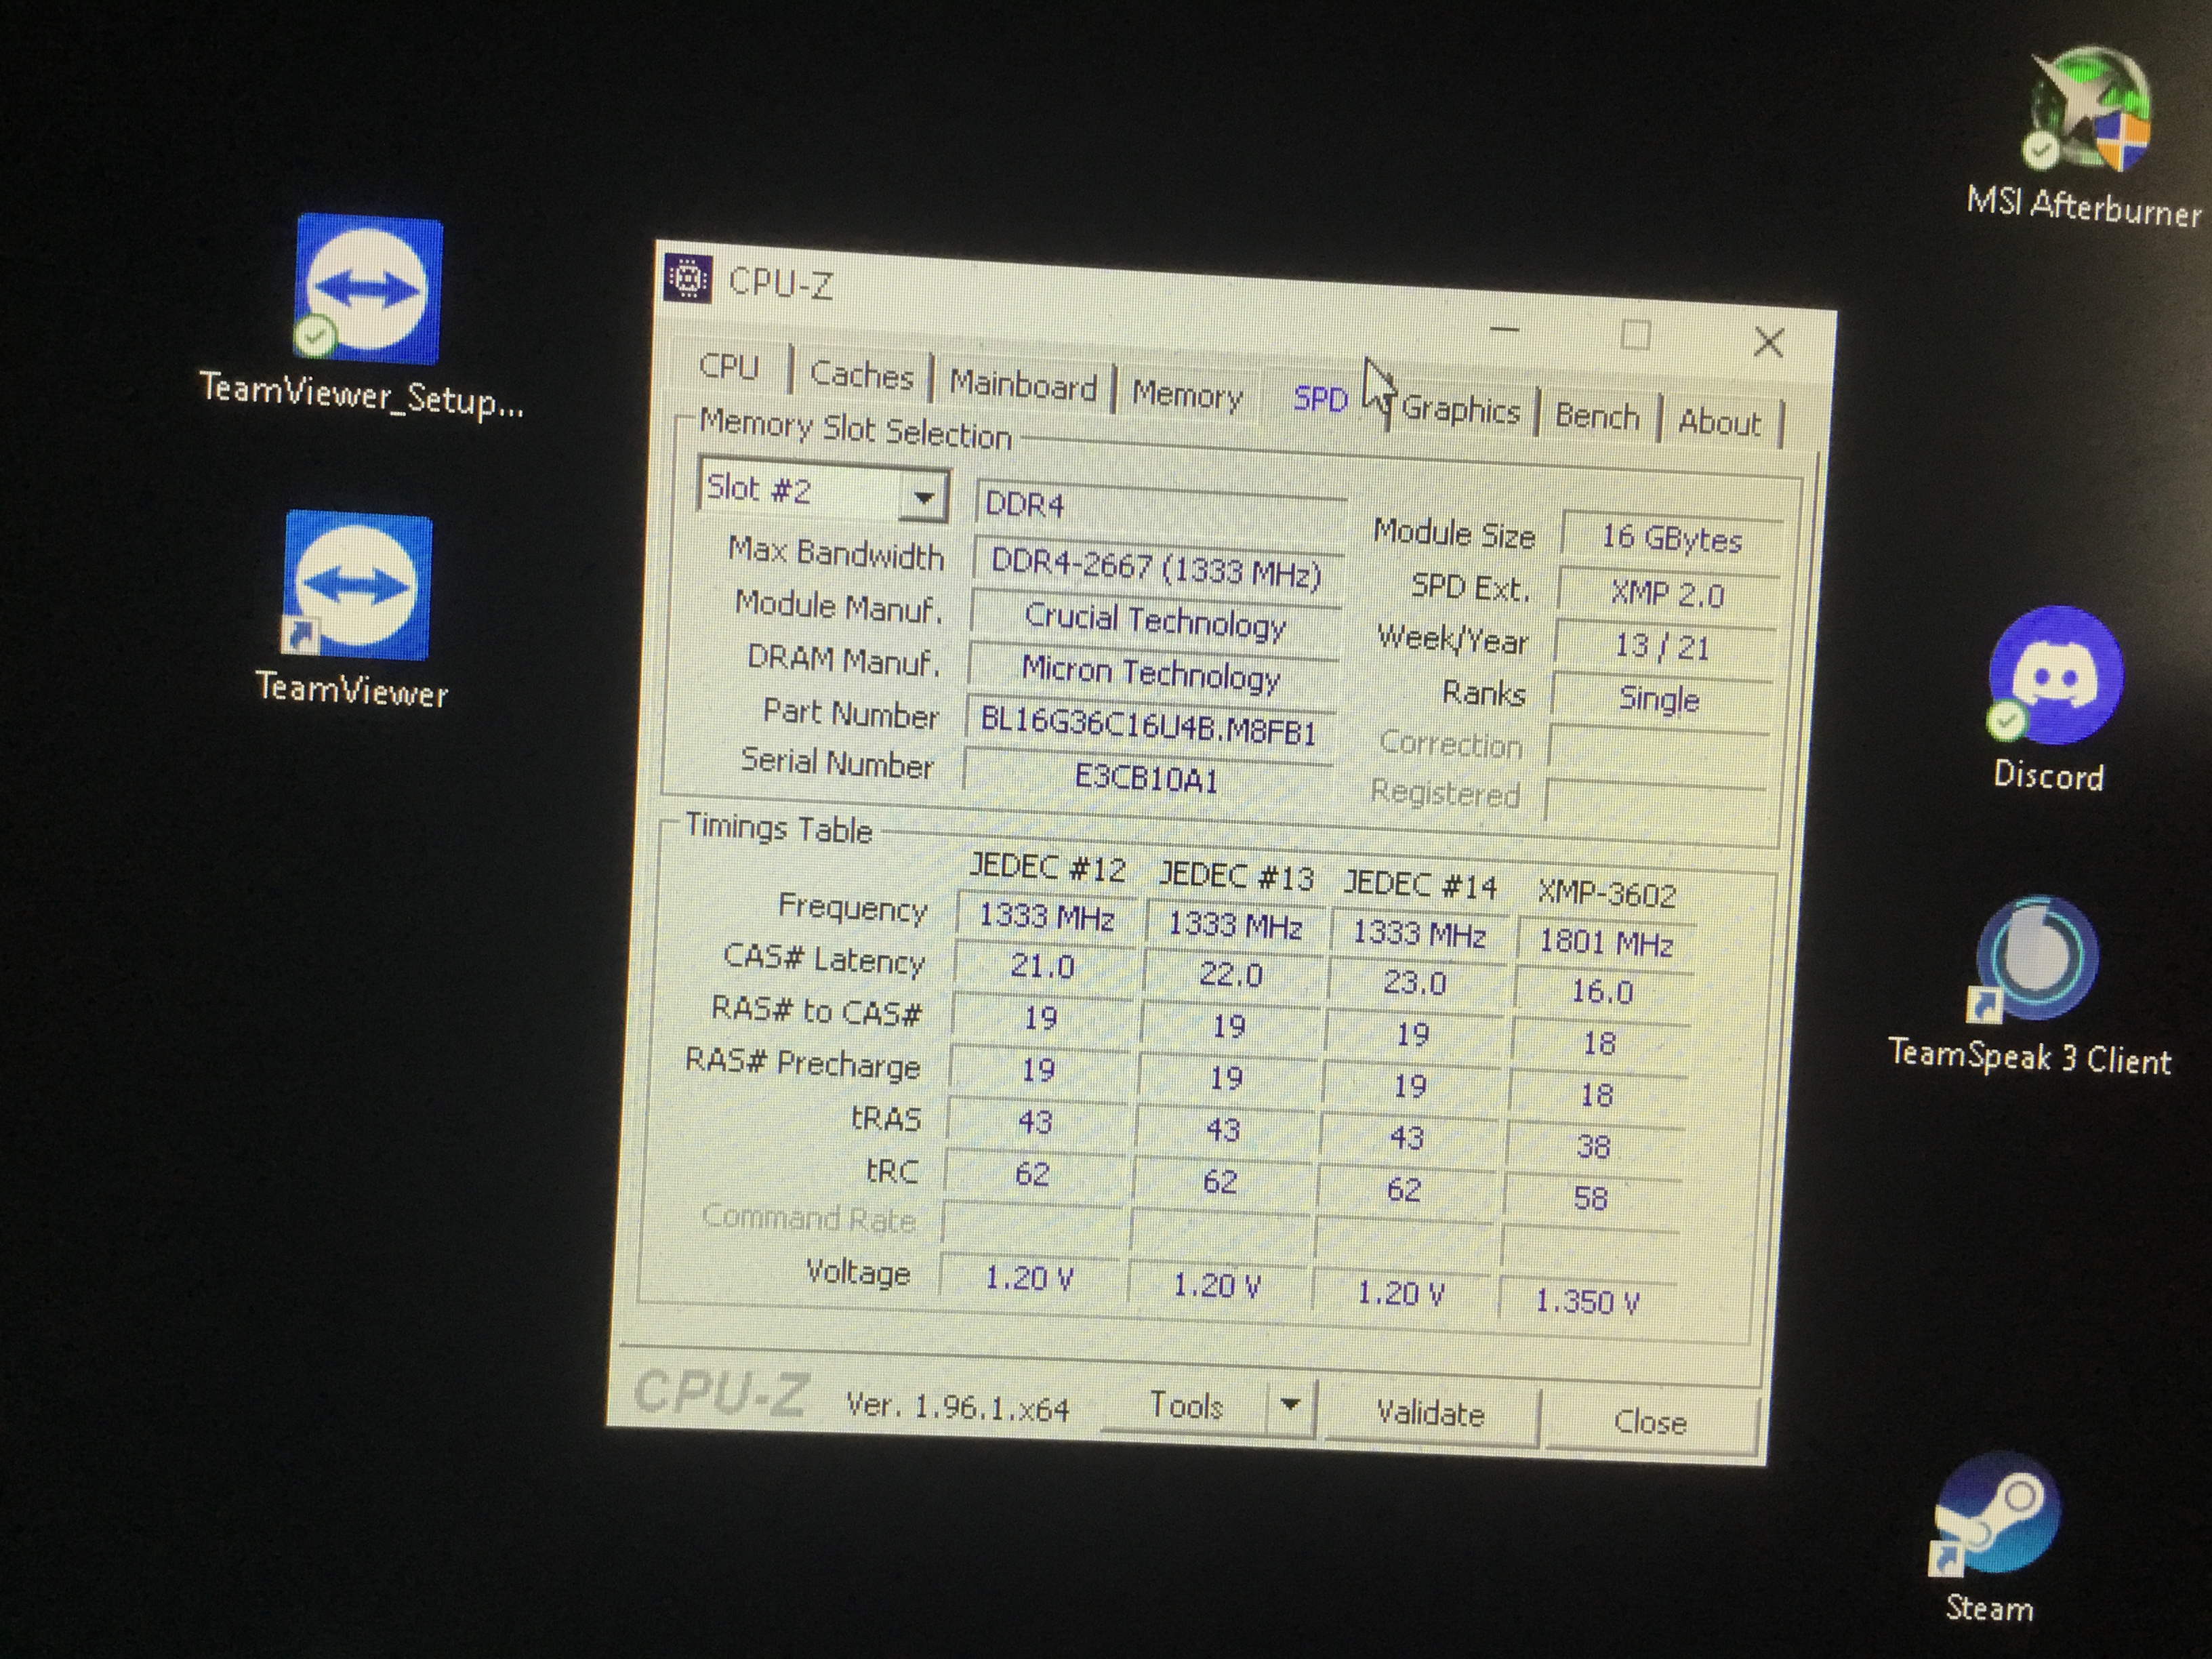Click the Part Number field

click(1148, 723)
